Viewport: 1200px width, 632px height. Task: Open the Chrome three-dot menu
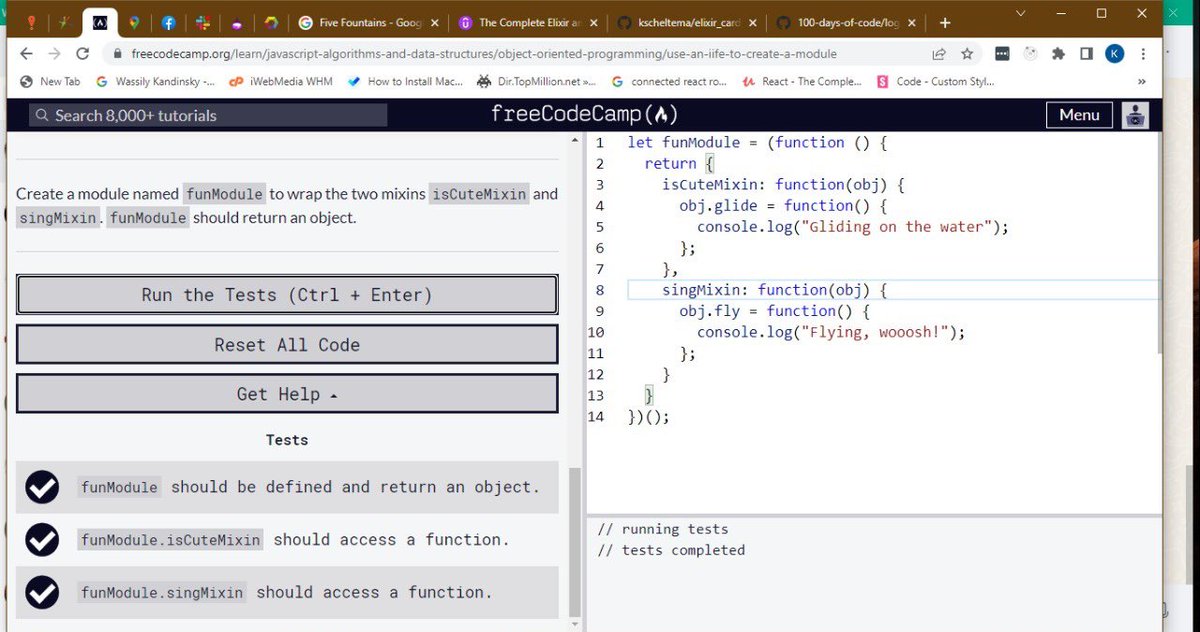[1143, 54]
